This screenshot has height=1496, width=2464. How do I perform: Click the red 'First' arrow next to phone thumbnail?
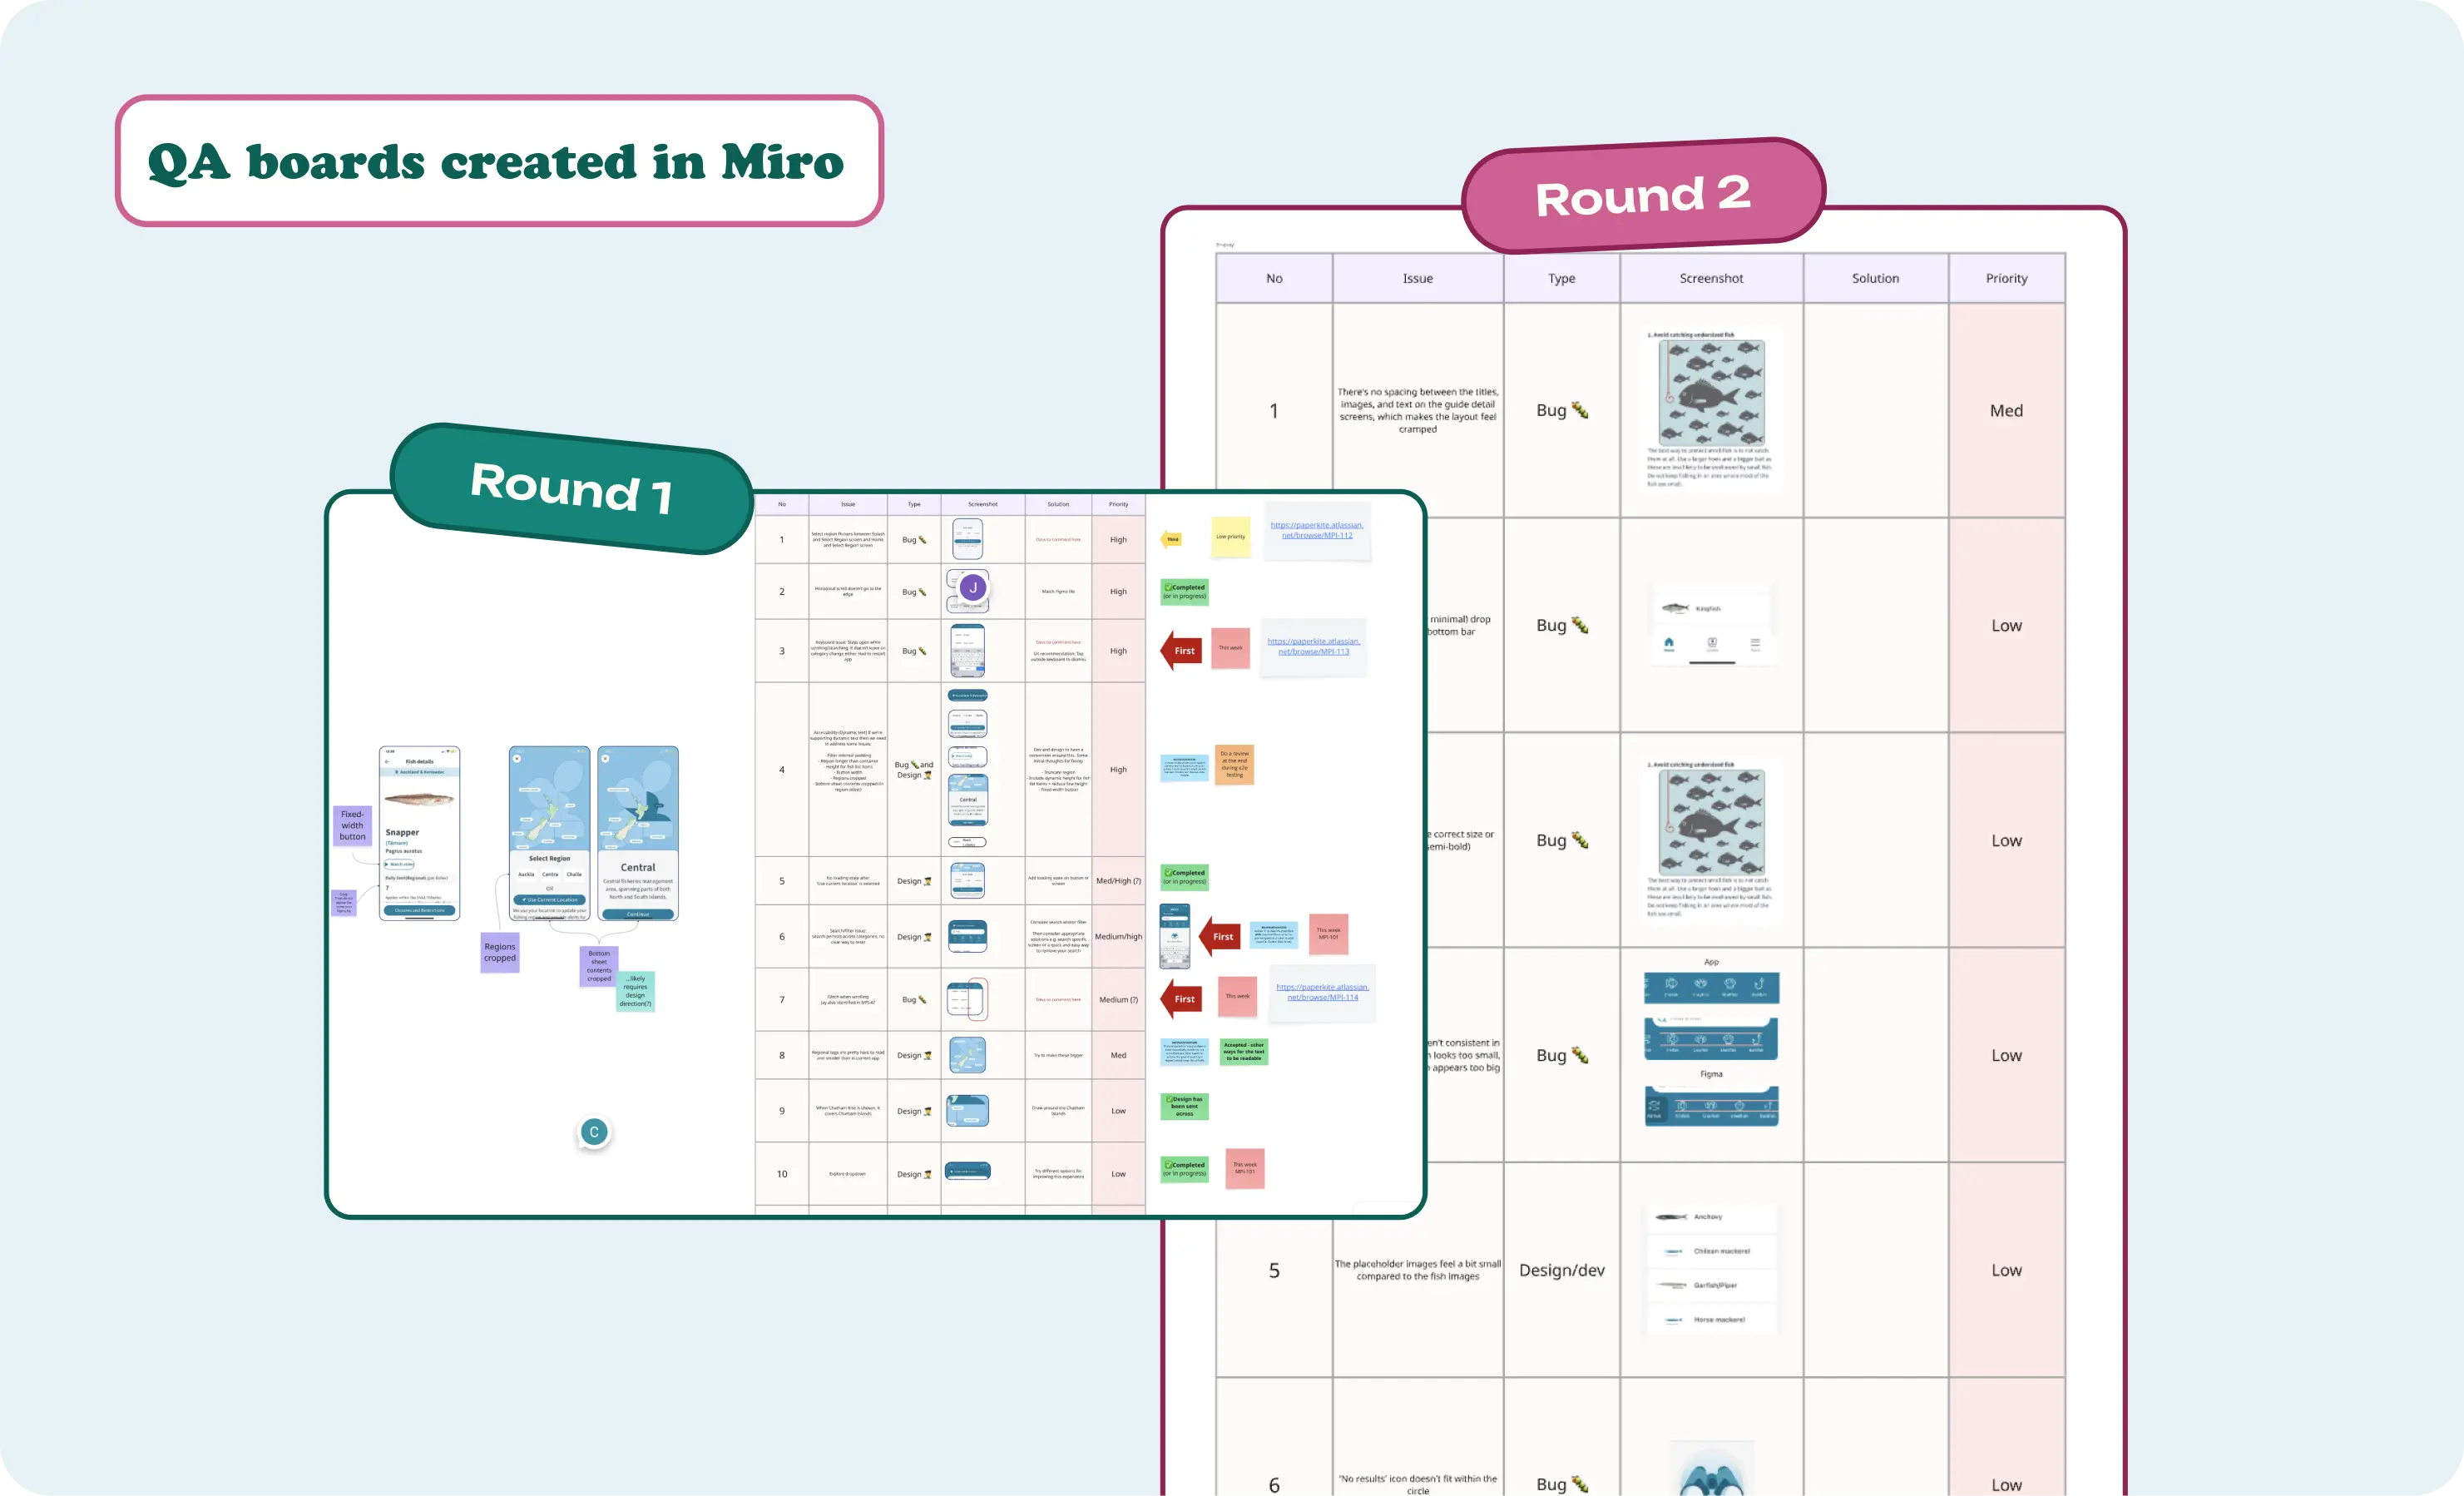[1220, 936]
